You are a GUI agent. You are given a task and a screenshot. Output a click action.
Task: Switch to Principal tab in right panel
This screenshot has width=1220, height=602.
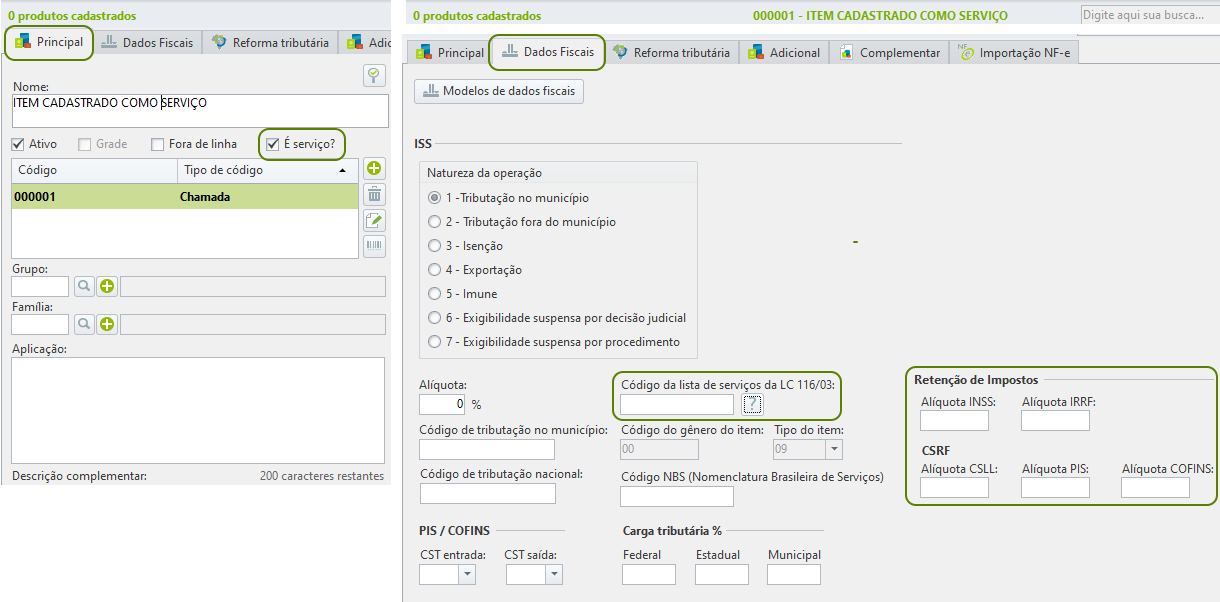click(x=450, y=53)
